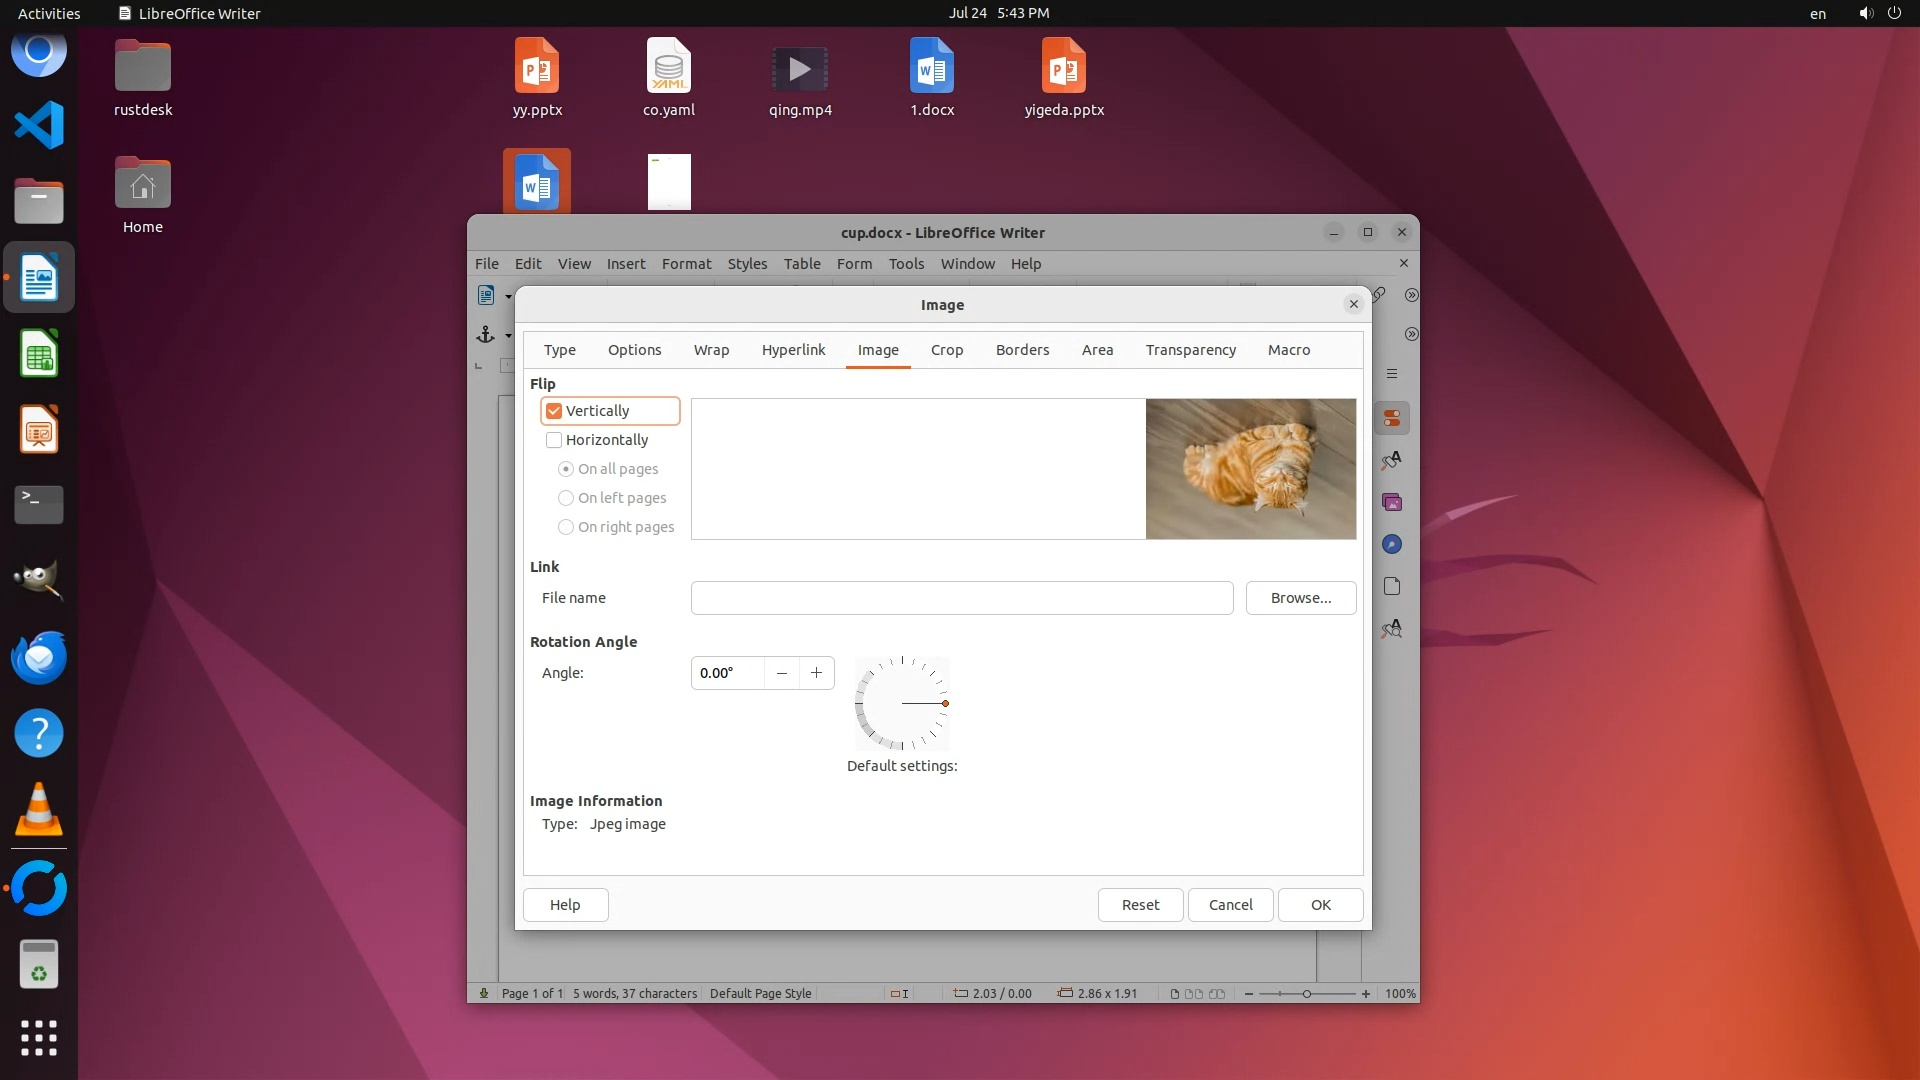Enable the Horizontally flip checkbox

pos(554,440)
